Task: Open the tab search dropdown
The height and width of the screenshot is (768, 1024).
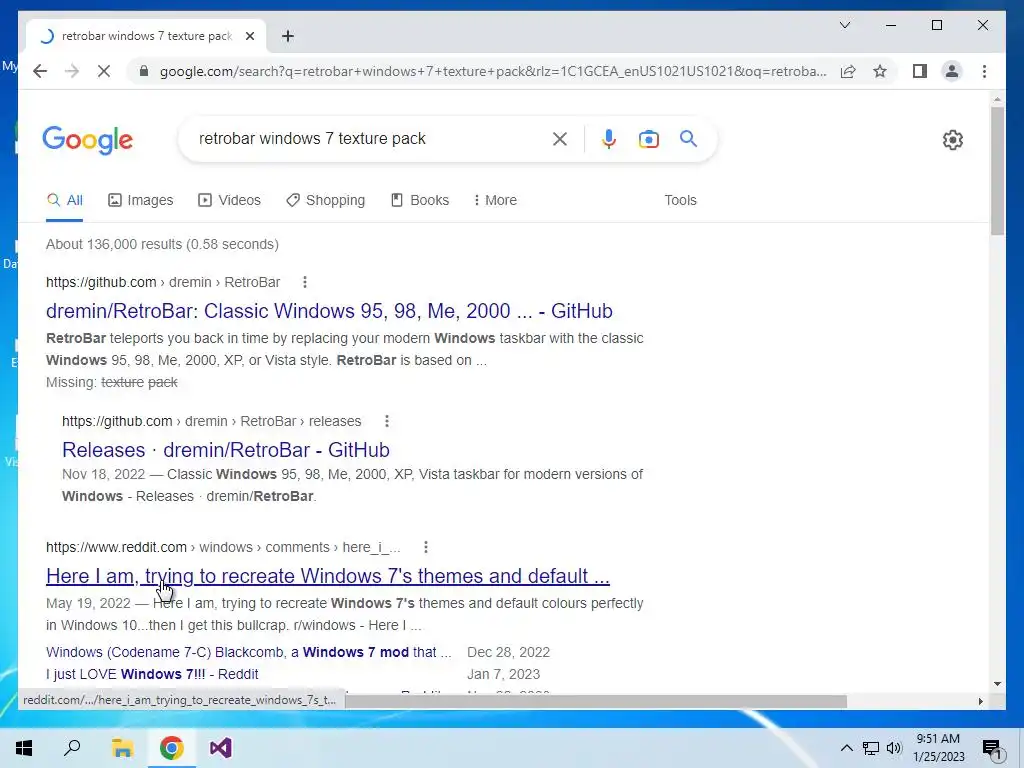Action: [844, 25]
